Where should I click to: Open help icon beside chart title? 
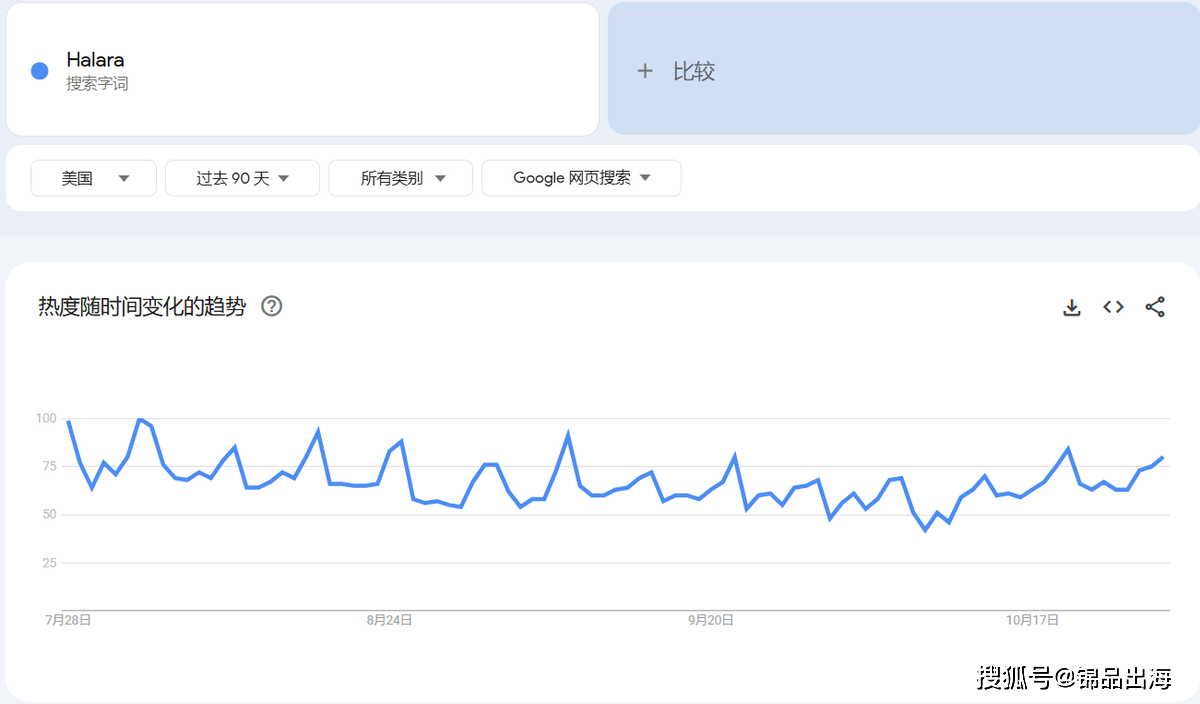(272, 306)
